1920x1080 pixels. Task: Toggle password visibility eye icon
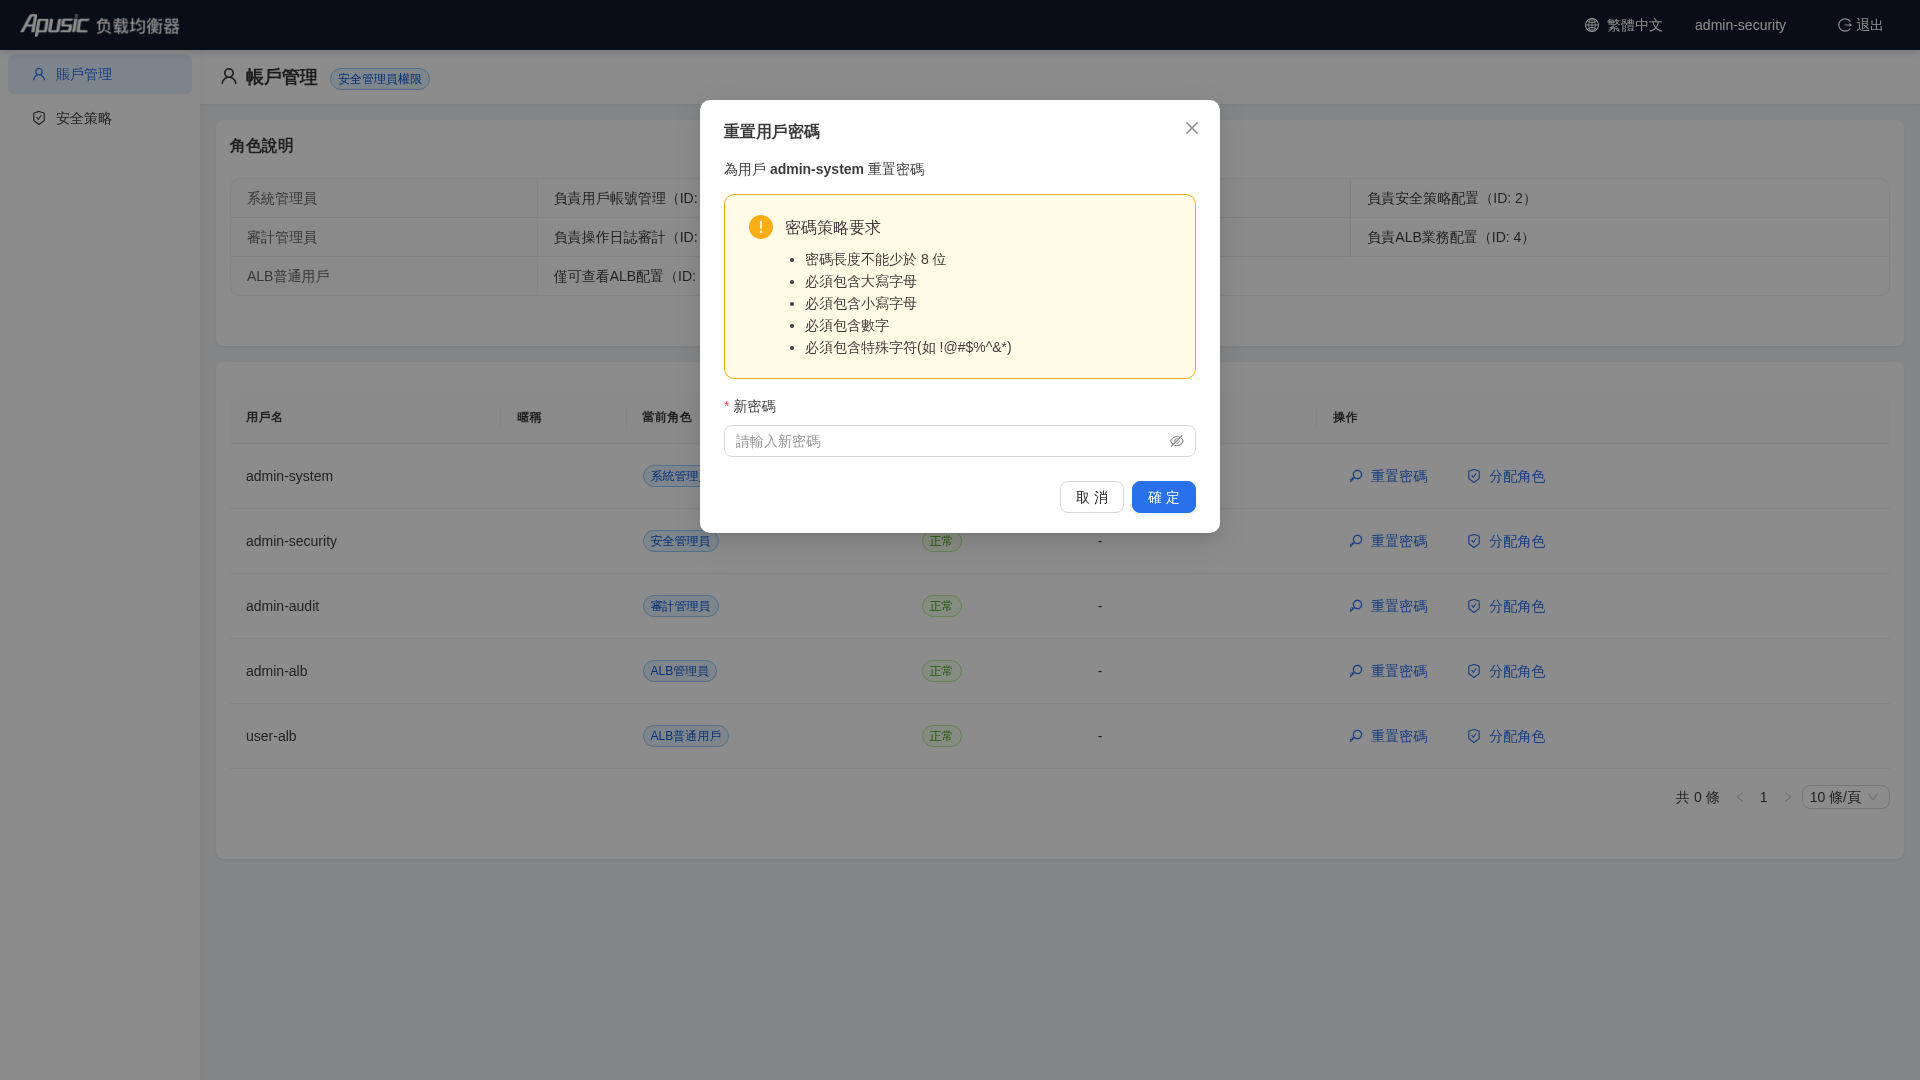(x=1177, y=441)
